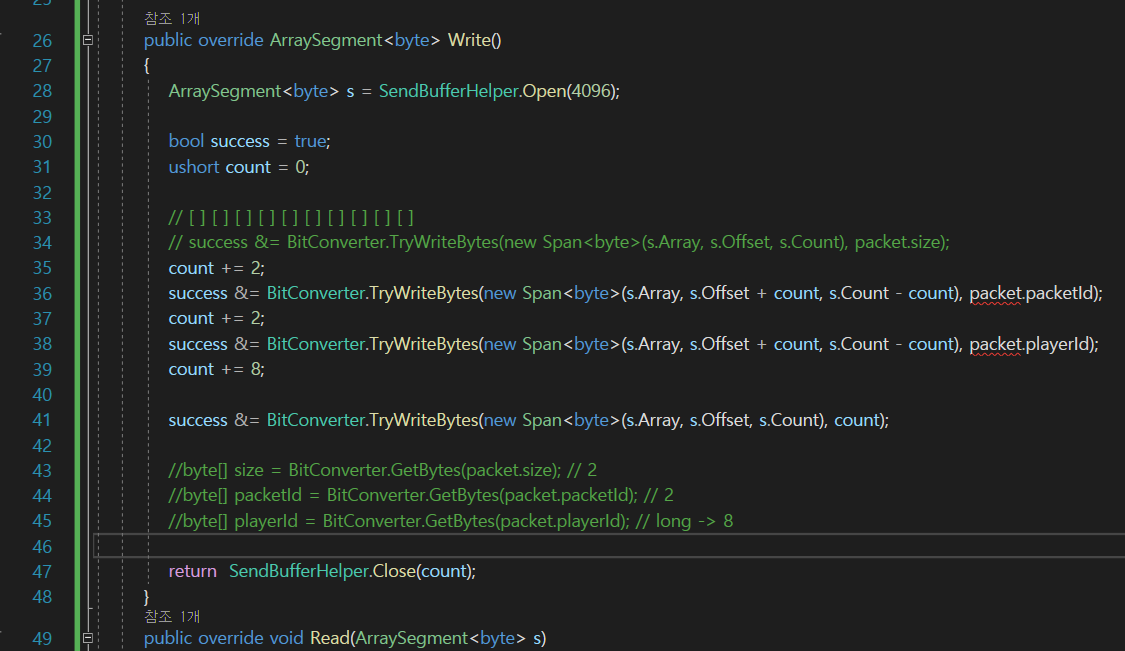
Task: Collapse the Read method outline box
Action: click(88, 637)
